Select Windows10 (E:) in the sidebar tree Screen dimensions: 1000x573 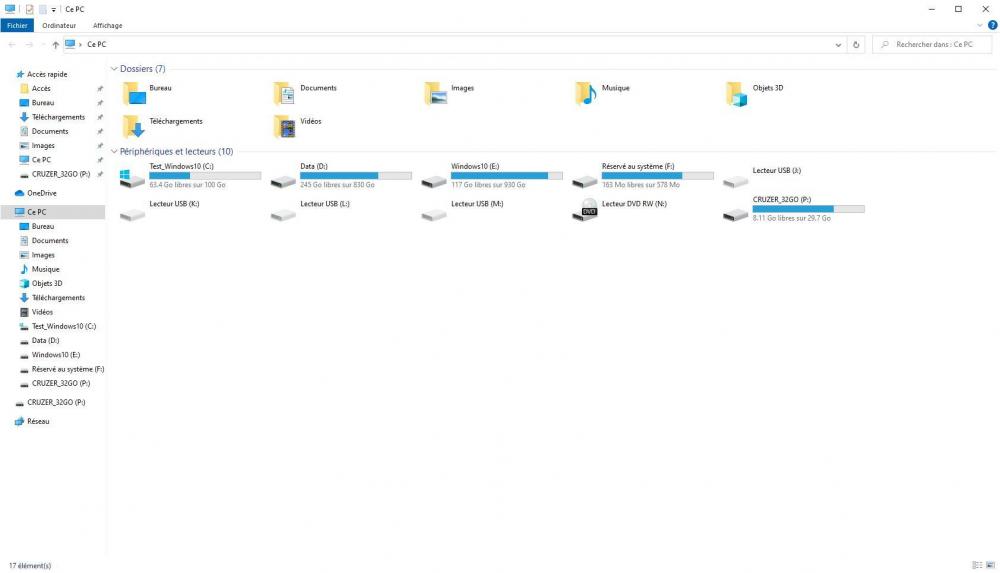(x=55, y=355)
